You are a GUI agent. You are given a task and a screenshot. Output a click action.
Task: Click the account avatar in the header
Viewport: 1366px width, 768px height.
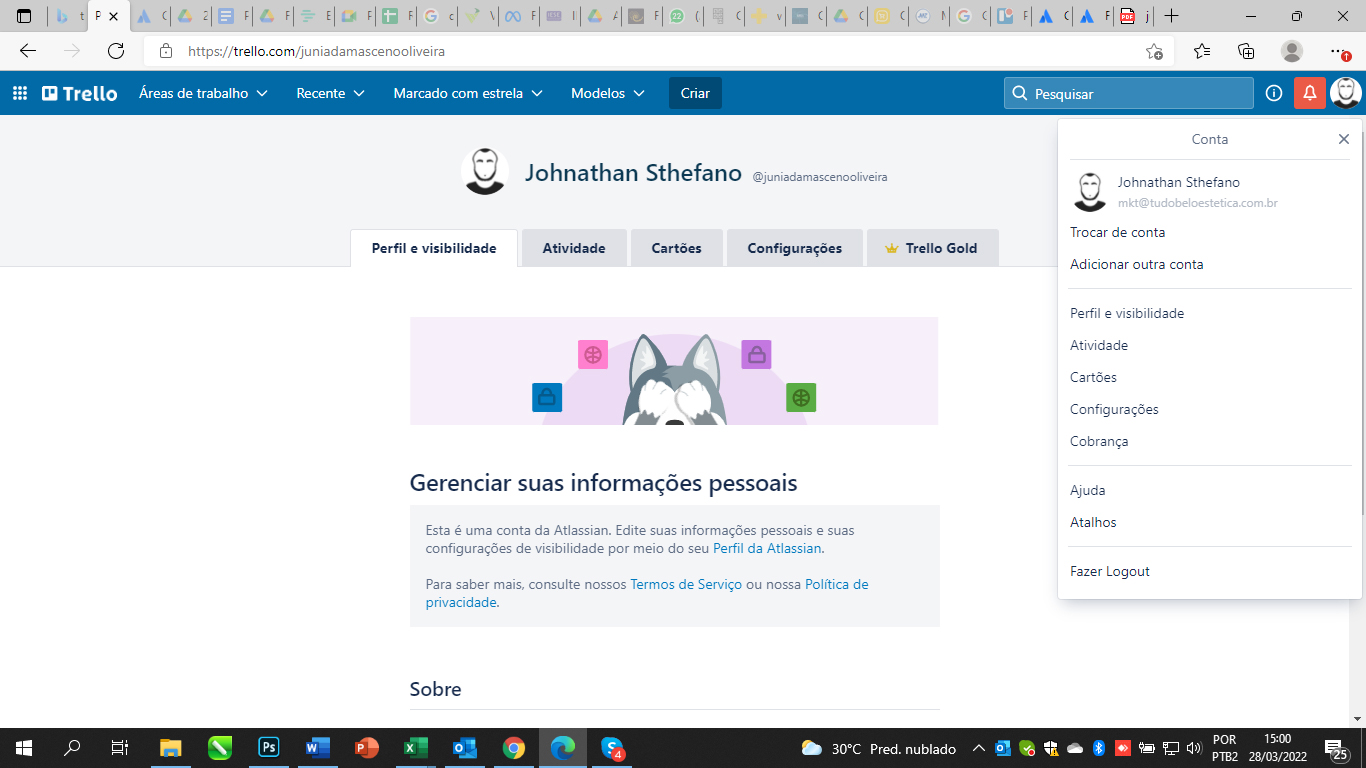click(x=1346, y=93)
